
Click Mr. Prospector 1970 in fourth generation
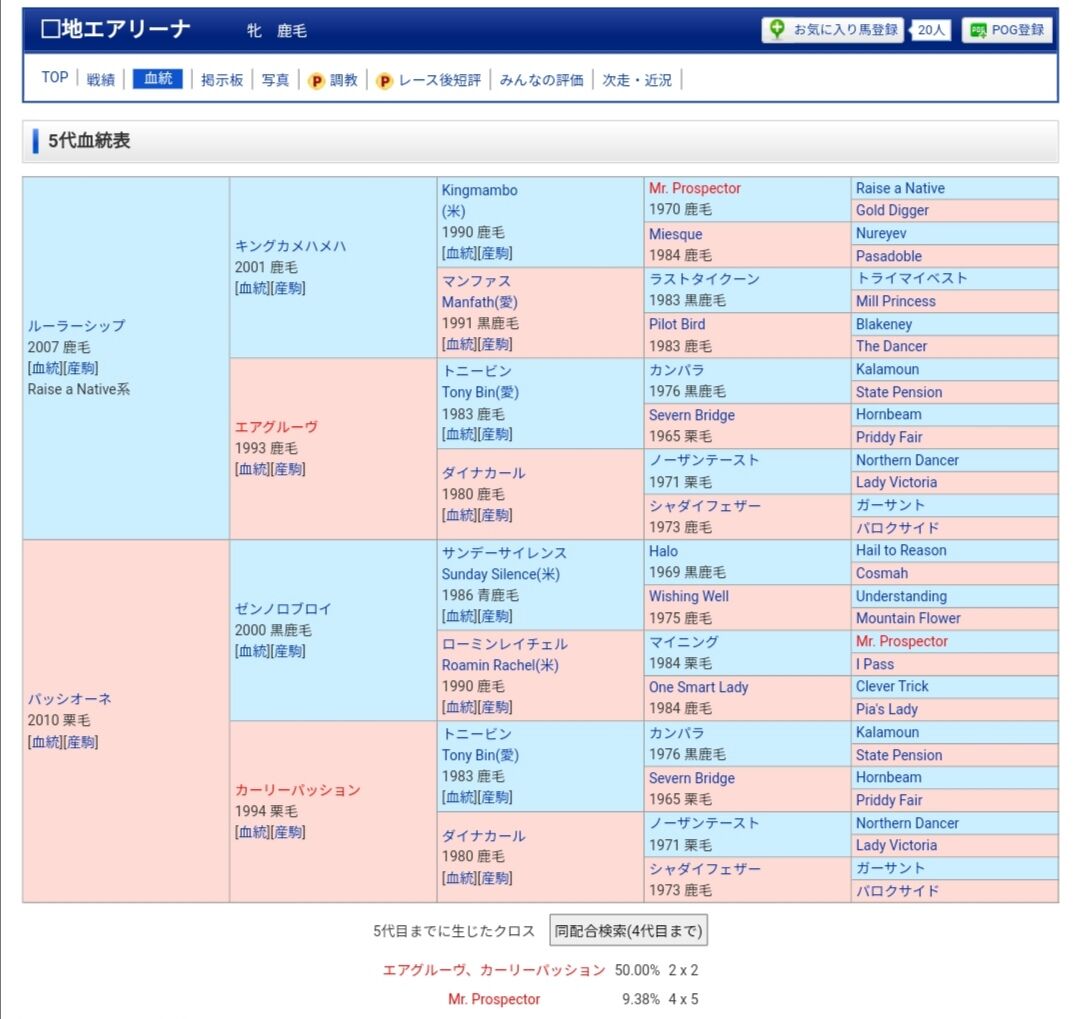point(695,188)
